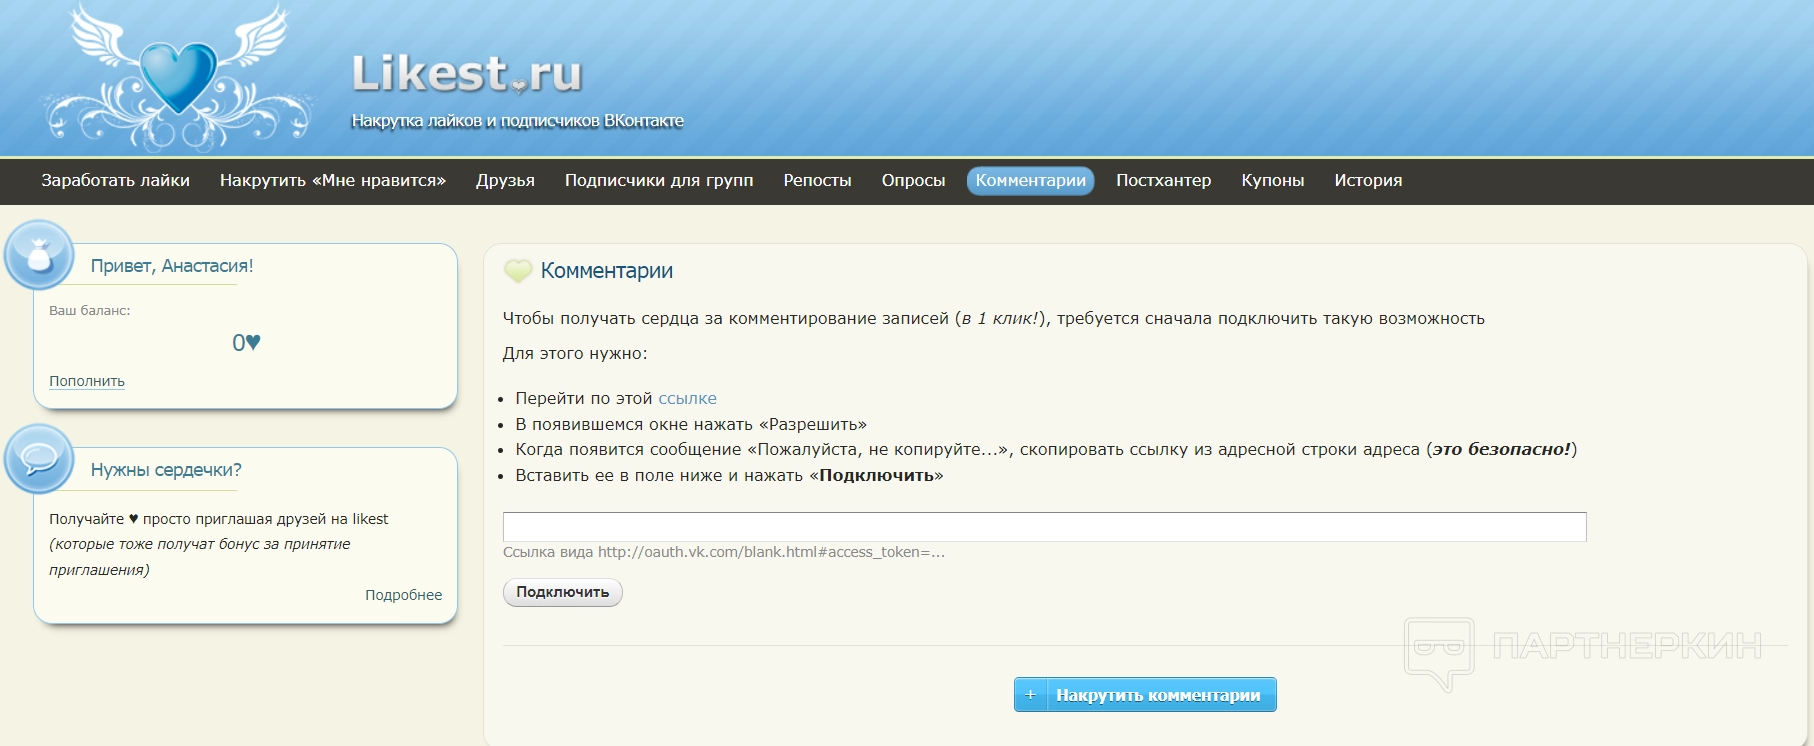This screenshot has width=1814, height=746.
Task: Switch to the Опросы section
Action: tap(913, 181)
